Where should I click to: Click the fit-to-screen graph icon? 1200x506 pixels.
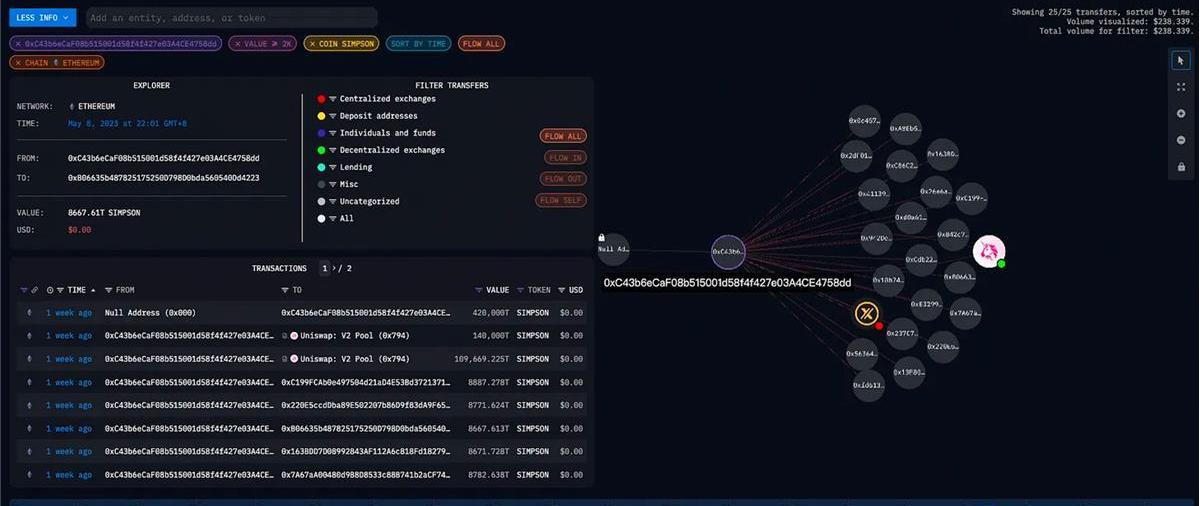[x=1181, y=87]
